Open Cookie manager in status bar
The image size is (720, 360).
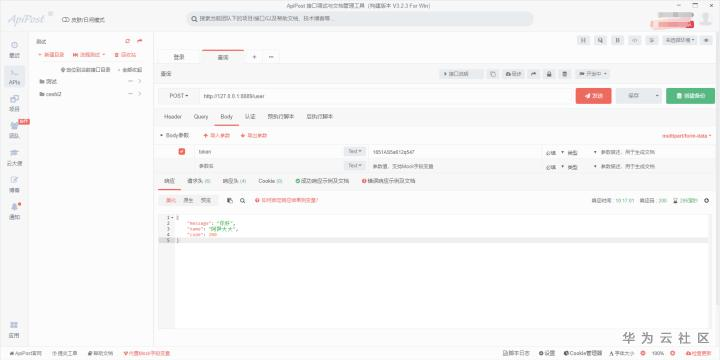(583, 353)
